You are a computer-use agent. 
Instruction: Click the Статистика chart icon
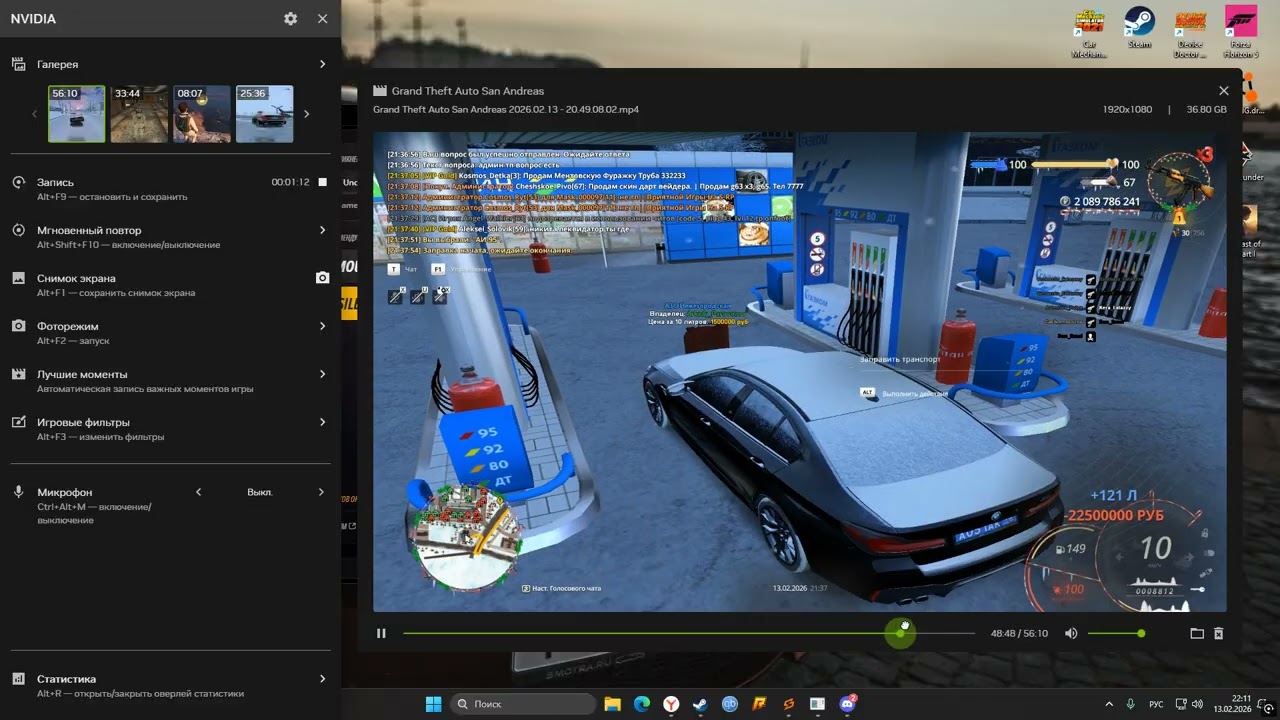pos(18,678)
